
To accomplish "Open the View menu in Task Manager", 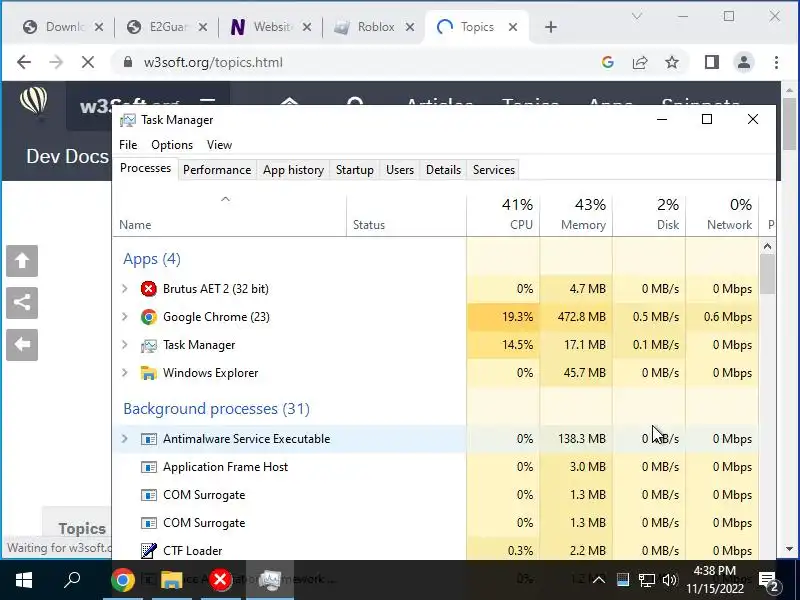I will coord(219,145).
